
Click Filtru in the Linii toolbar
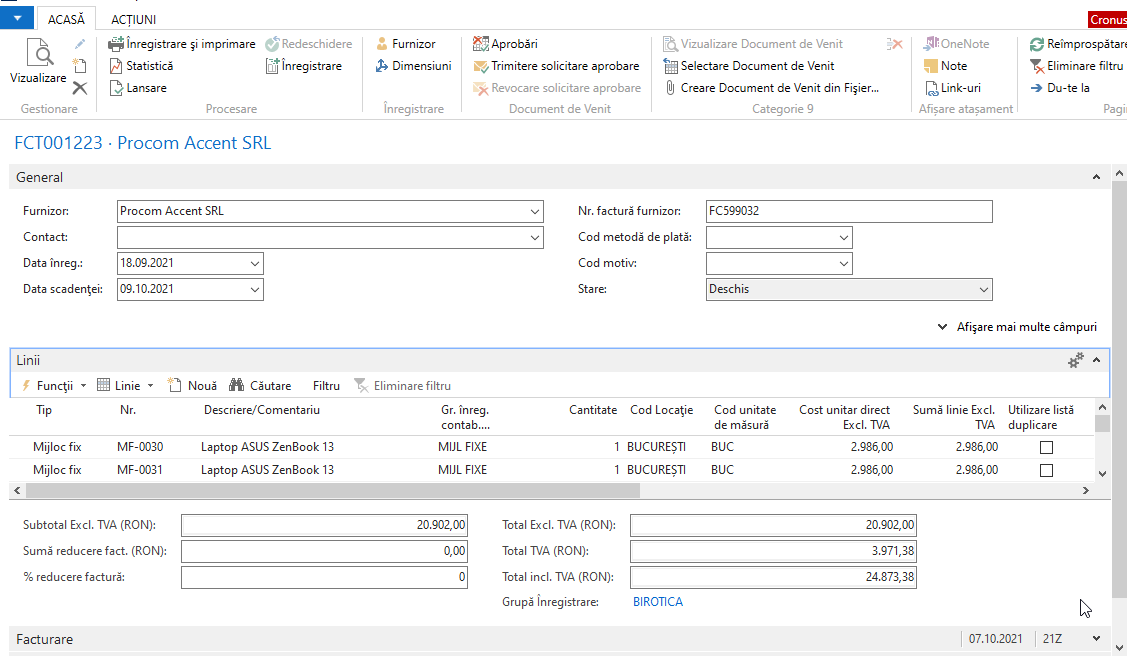[326, 386]
